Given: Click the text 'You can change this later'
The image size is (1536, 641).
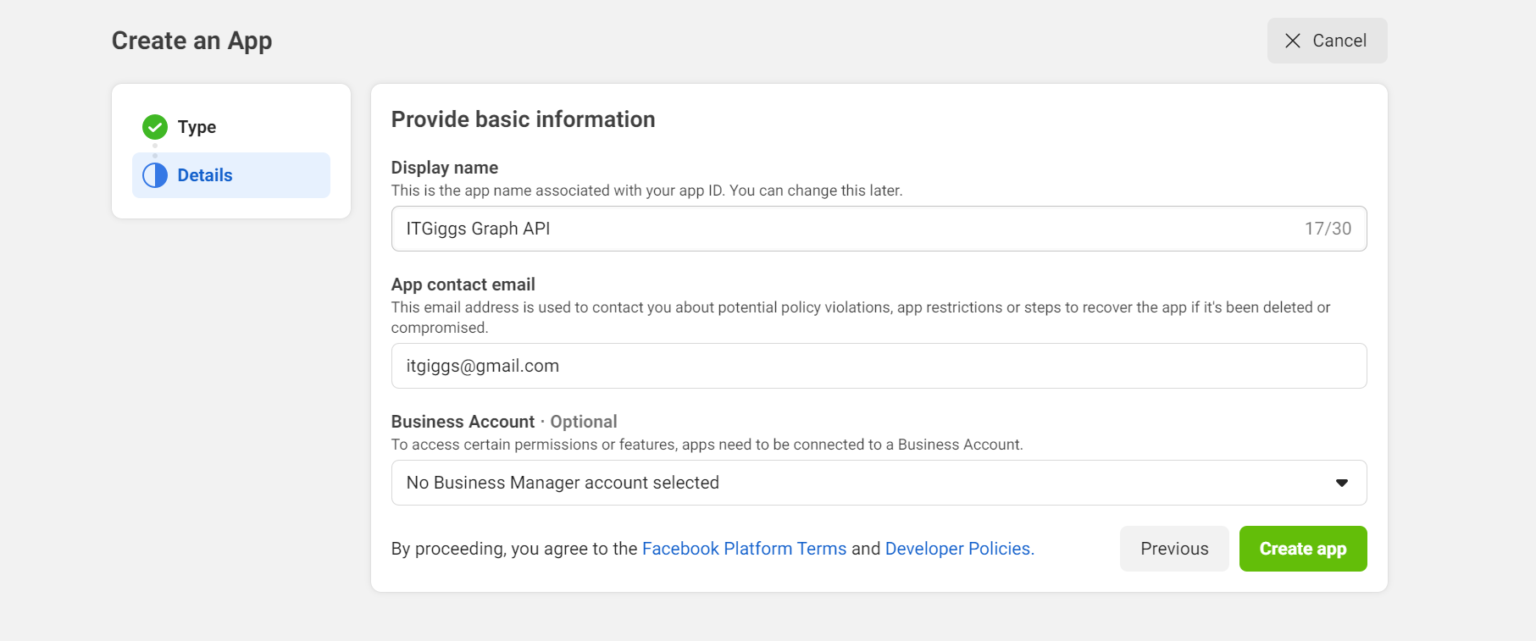Looking at the screenshot, I should [x=816, y=190].
